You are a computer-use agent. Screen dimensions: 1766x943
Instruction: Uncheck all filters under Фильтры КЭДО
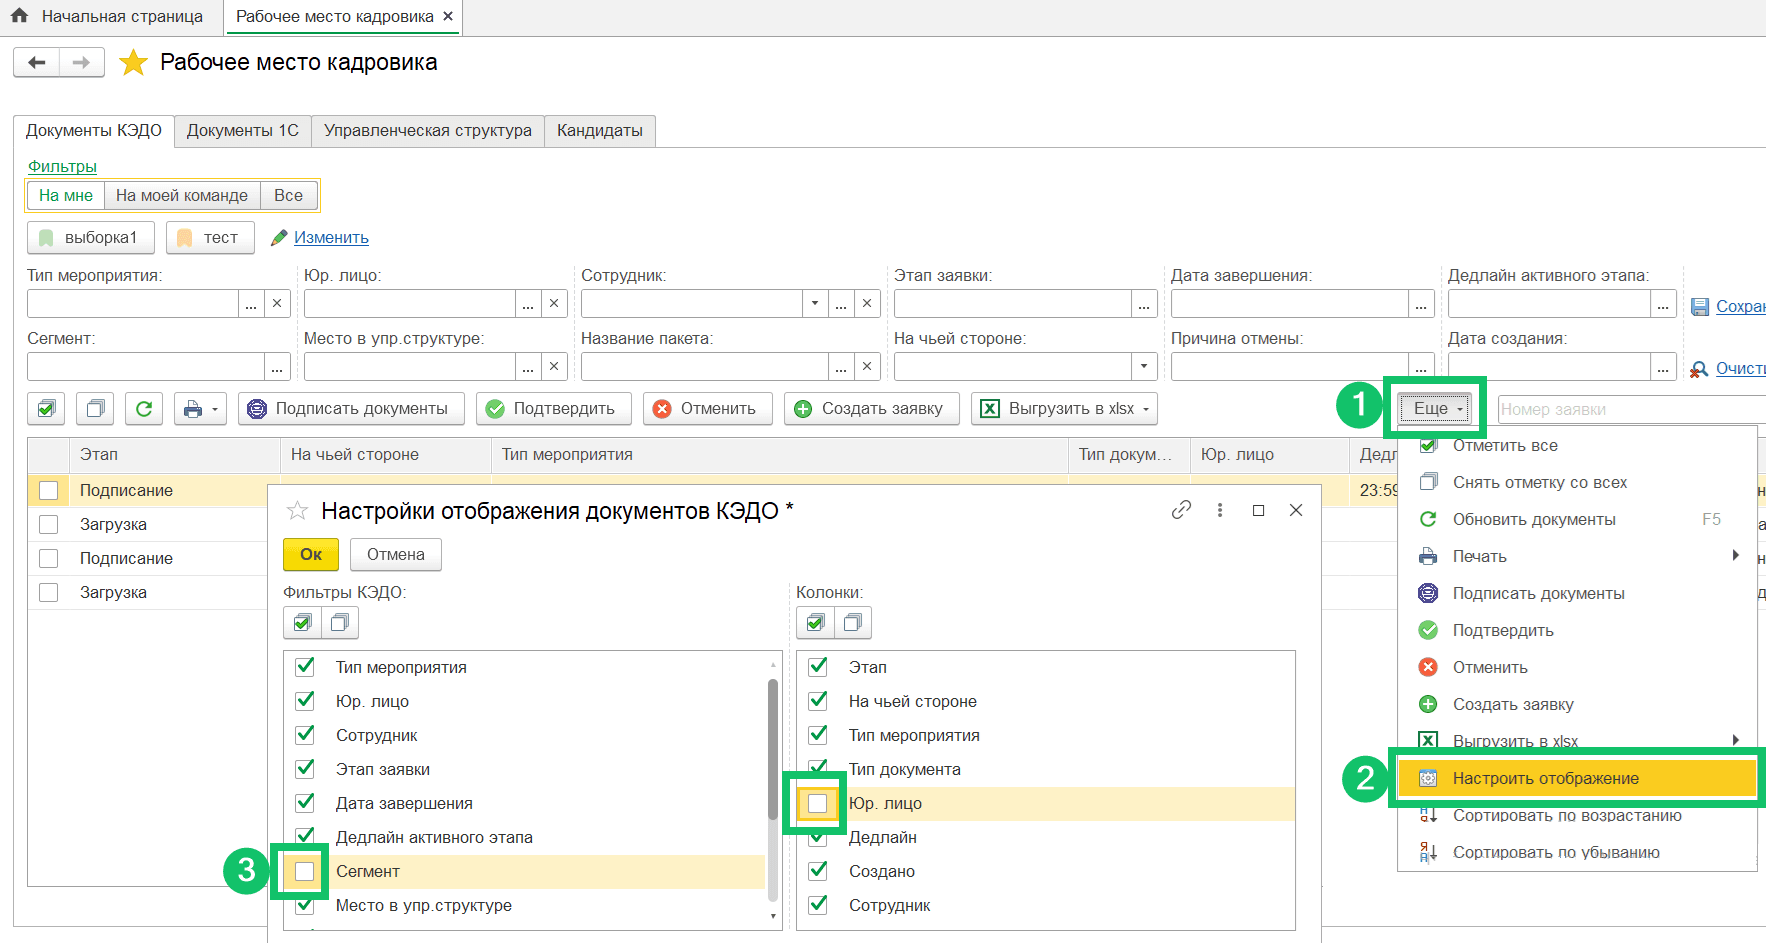point(340,623)
